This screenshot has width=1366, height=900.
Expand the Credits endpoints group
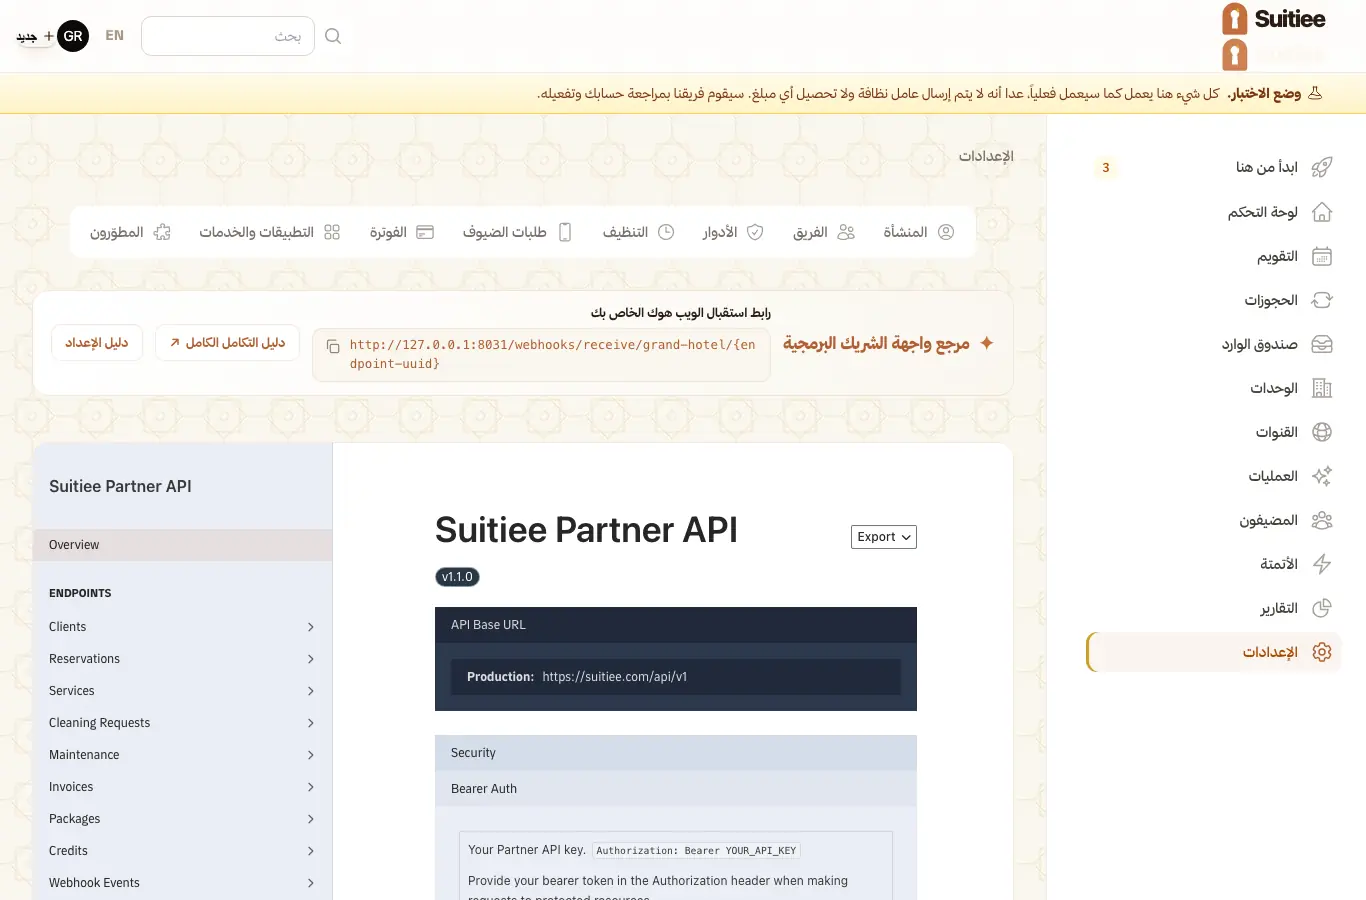point(182,851)
